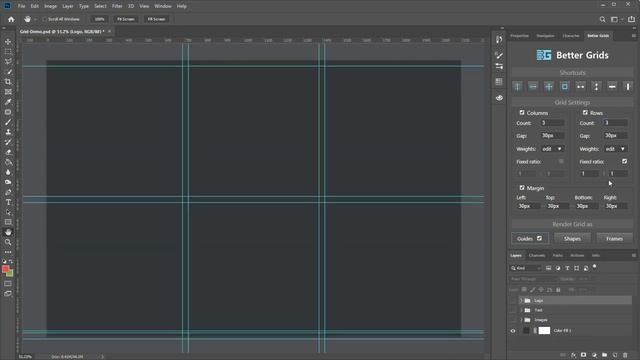Render the grid as Shapes
The height and width of the screenshot is (360, 640).
click(x=572, y=238)
